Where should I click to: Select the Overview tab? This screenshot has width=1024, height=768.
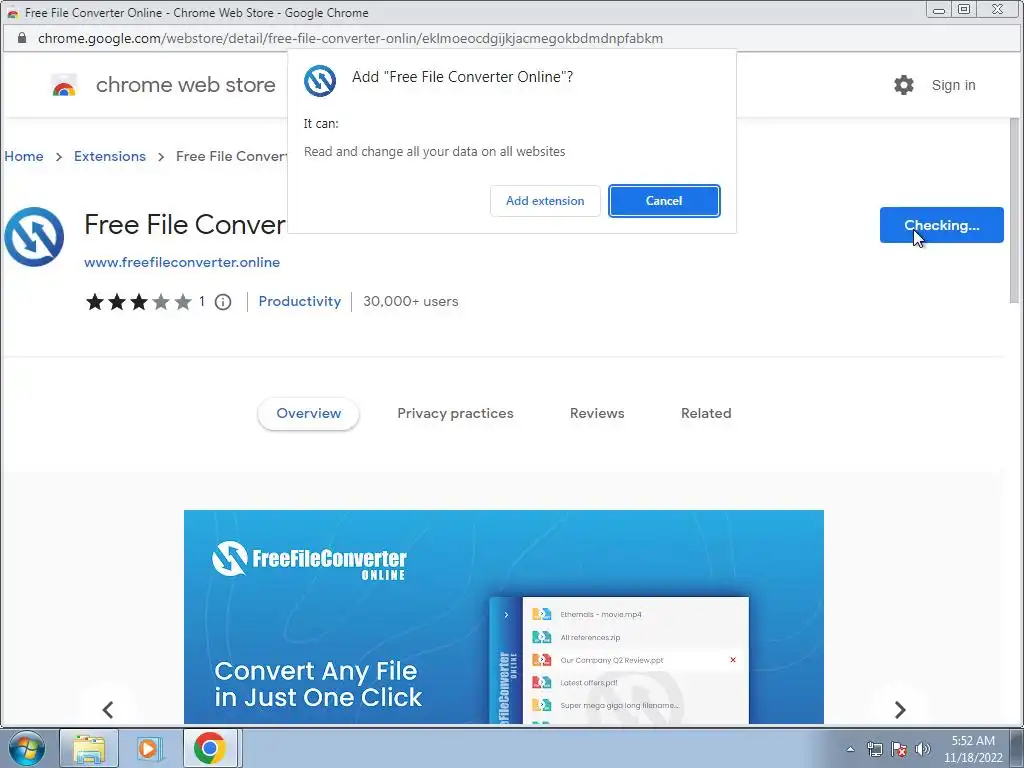tap(308, 413)
